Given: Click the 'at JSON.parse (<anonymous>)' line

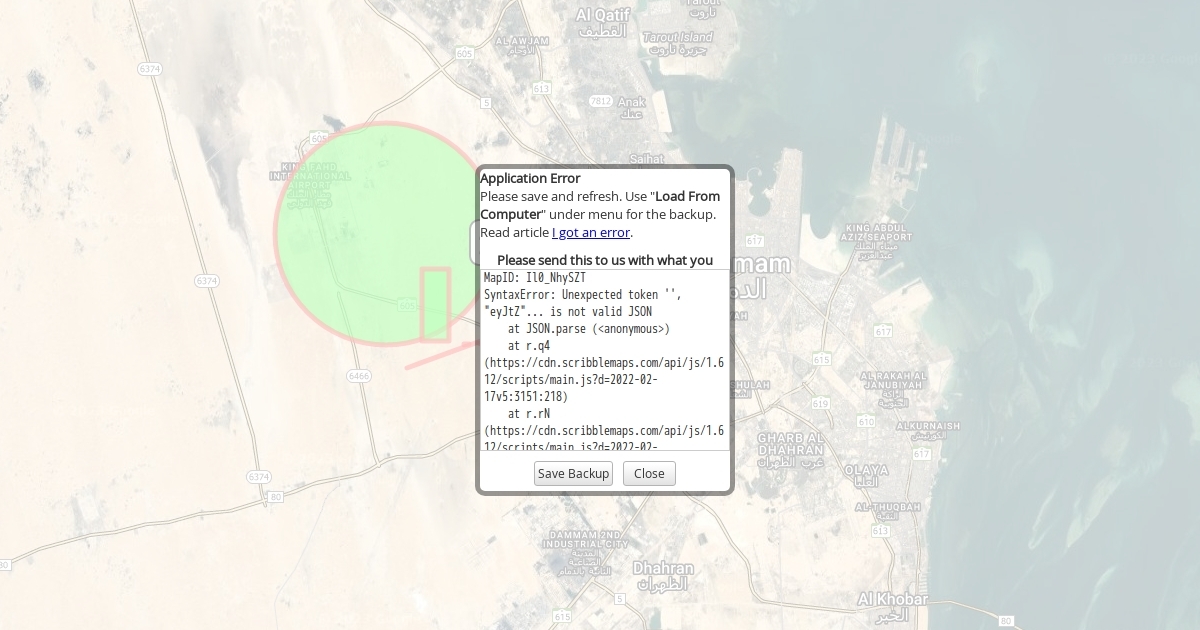Looking at the screenshot, I should pos(589,328).
